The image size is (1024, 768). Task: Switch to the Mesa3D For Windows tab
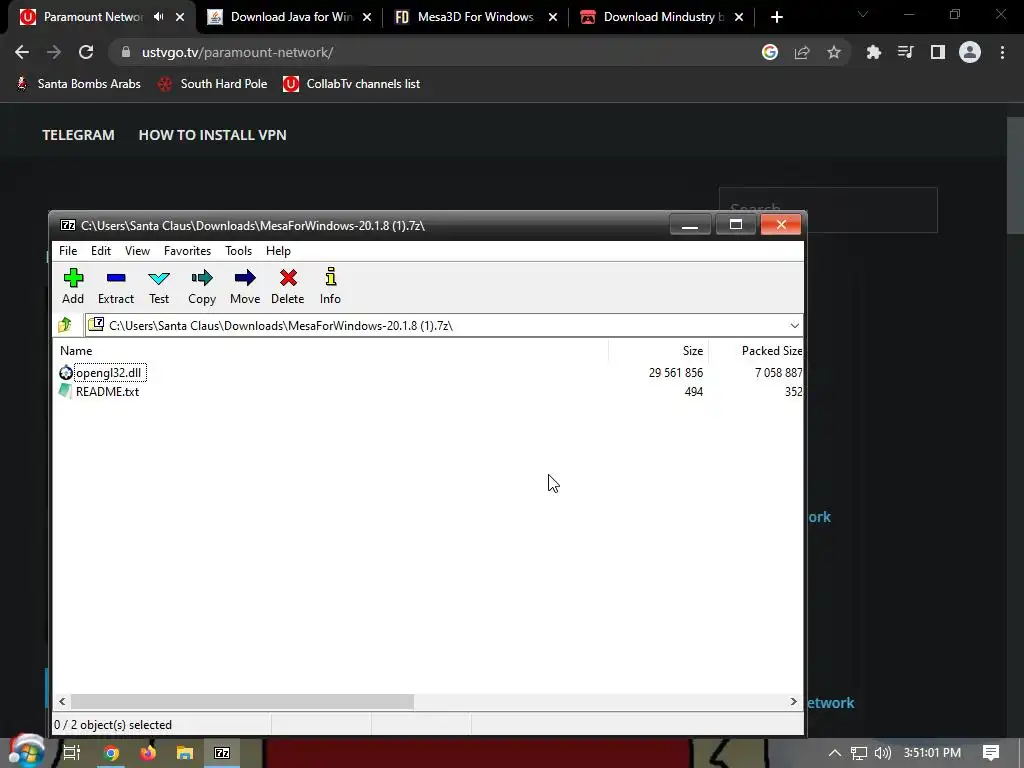(475, 17)
